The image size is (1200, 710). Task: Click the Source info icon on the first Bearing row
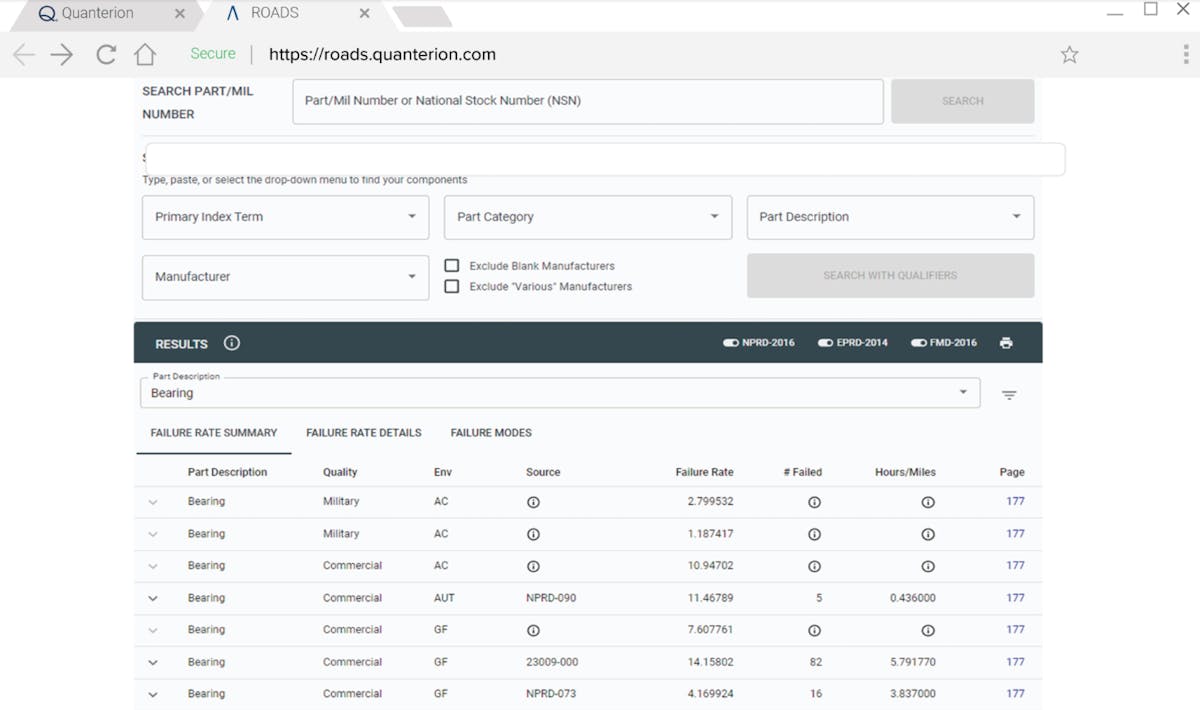click(533, 502)
